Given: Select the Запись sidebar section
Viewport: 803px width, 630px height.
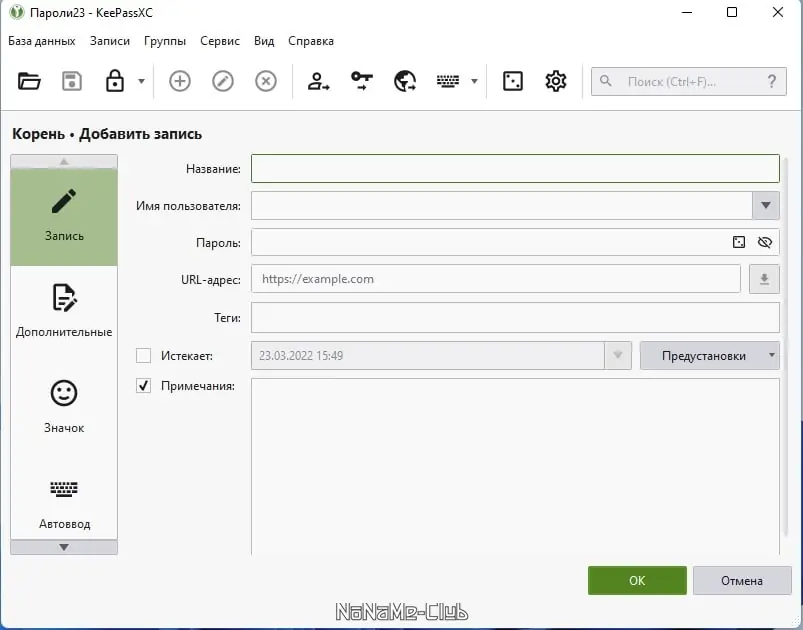Looking at the screenshot, I should 64,217.
